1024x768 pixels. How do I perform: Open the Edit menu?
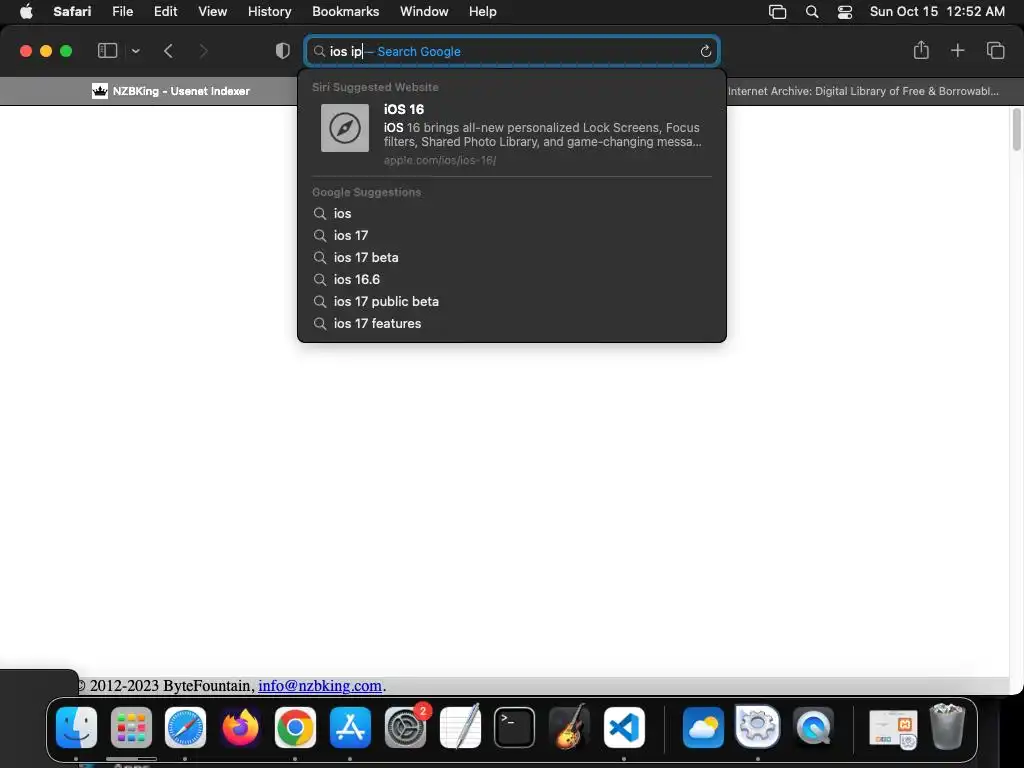click(165, 12)
